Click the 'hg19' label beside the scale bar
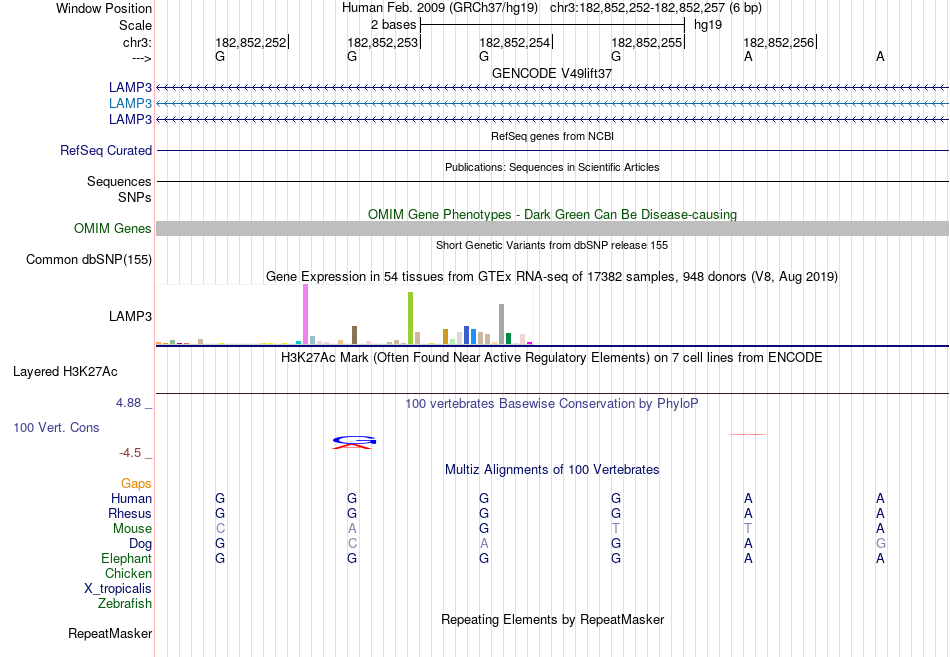The image size is (950, 657). coord(708,25)
